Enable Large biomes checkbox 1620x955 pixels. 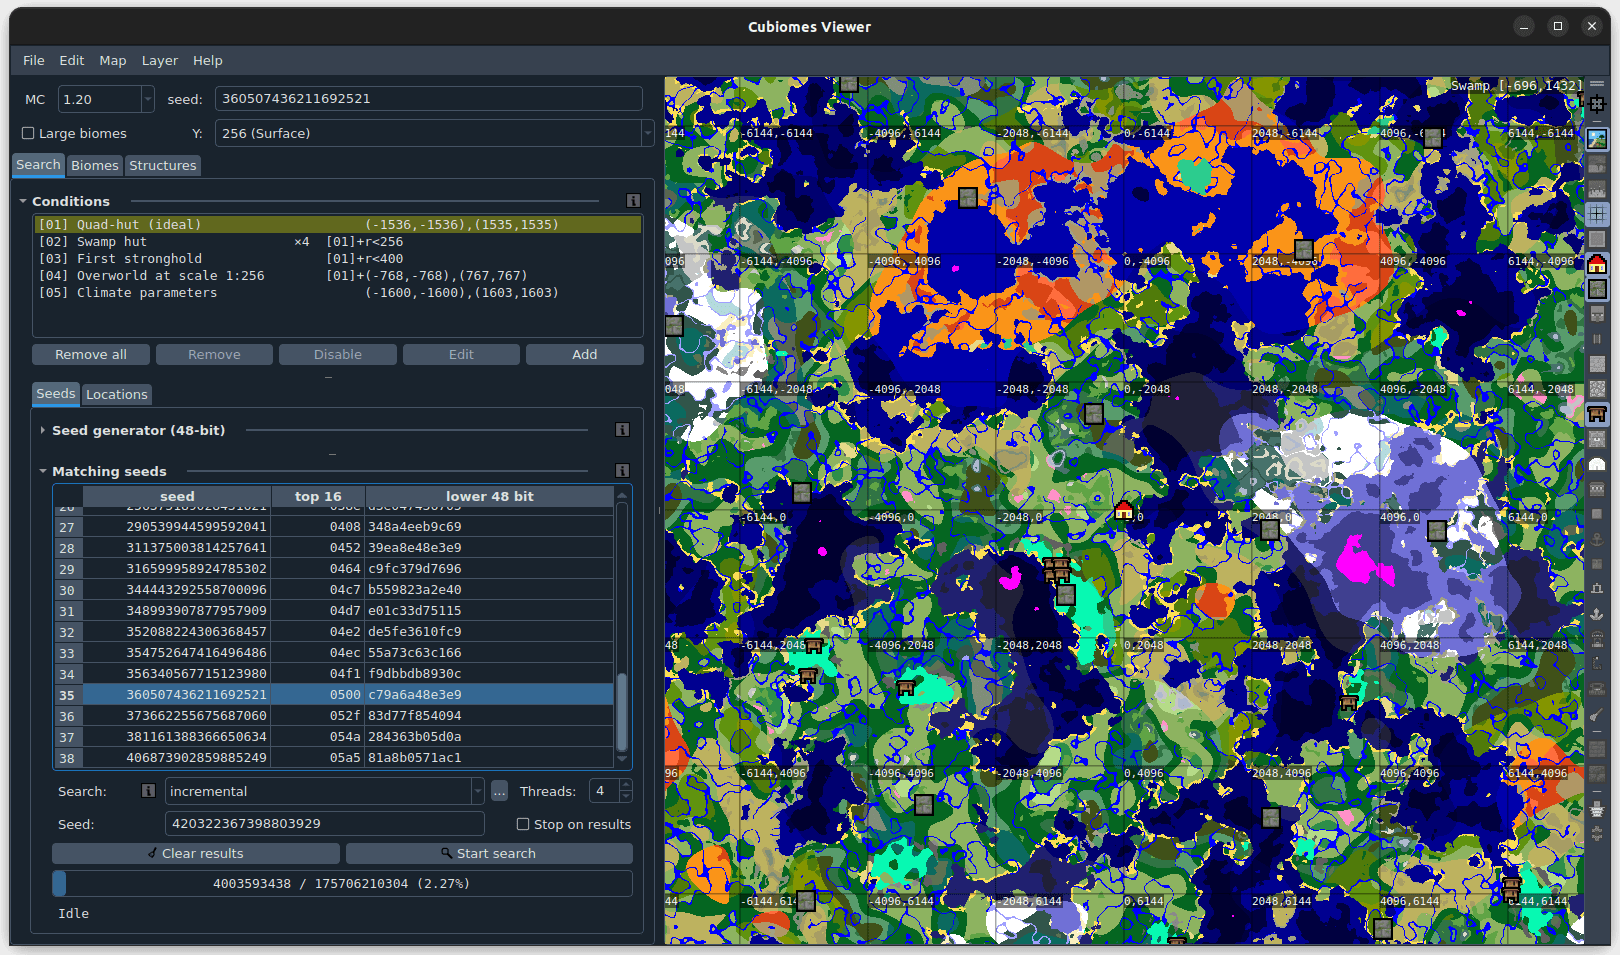tap(28, 133)
